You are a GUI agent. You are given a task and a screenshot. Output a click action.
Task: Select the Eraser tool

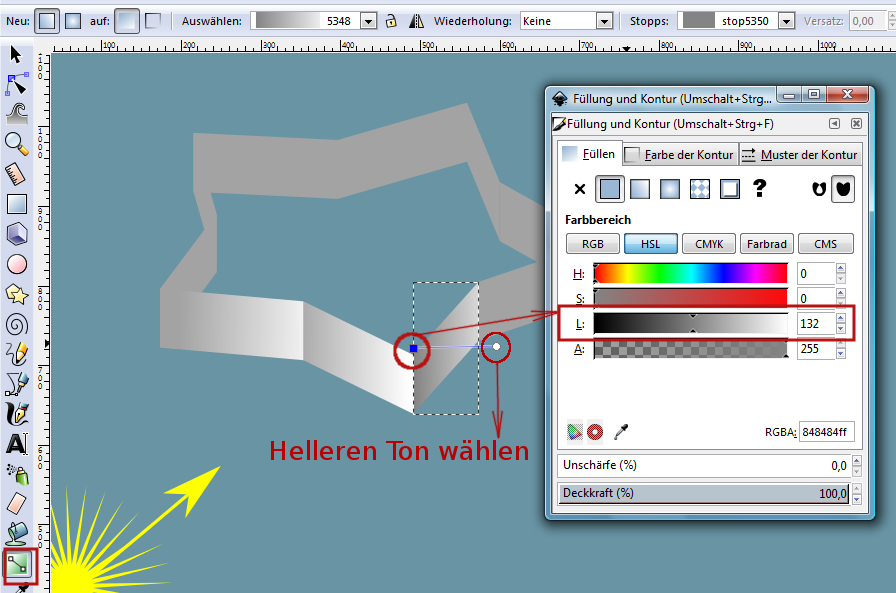pyautogui.click(x=17, y=504)
